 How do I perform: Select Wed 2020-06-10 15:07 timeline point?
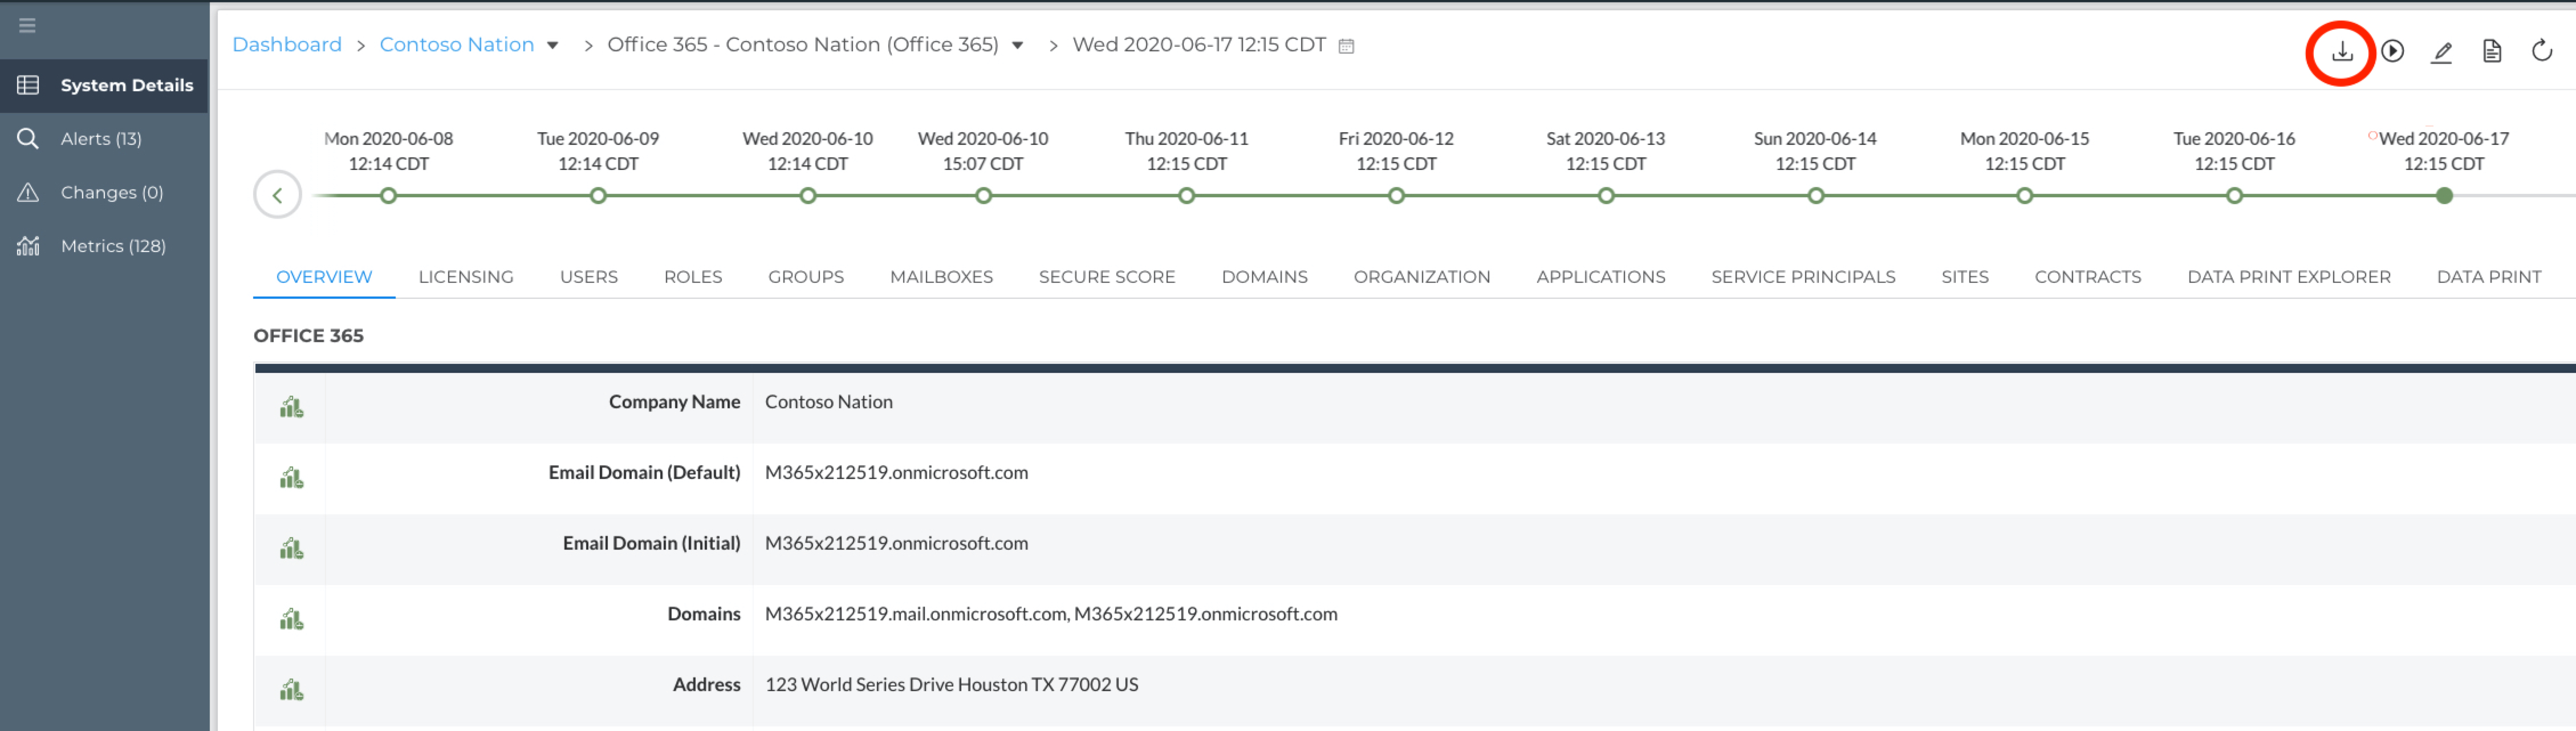point(983,196)
